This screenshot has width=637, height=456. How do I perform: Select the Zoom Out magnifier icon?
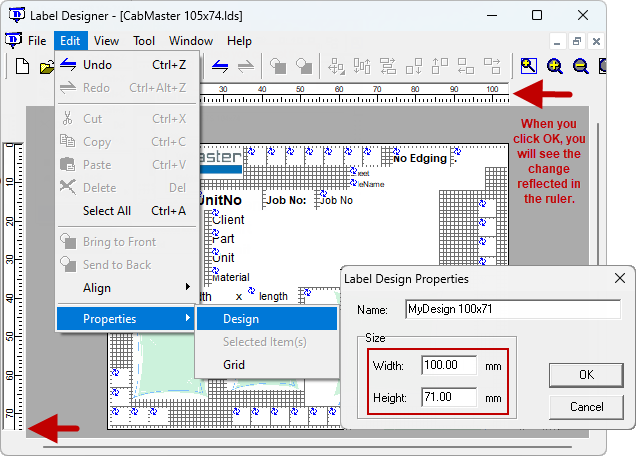tap(581, 66)
